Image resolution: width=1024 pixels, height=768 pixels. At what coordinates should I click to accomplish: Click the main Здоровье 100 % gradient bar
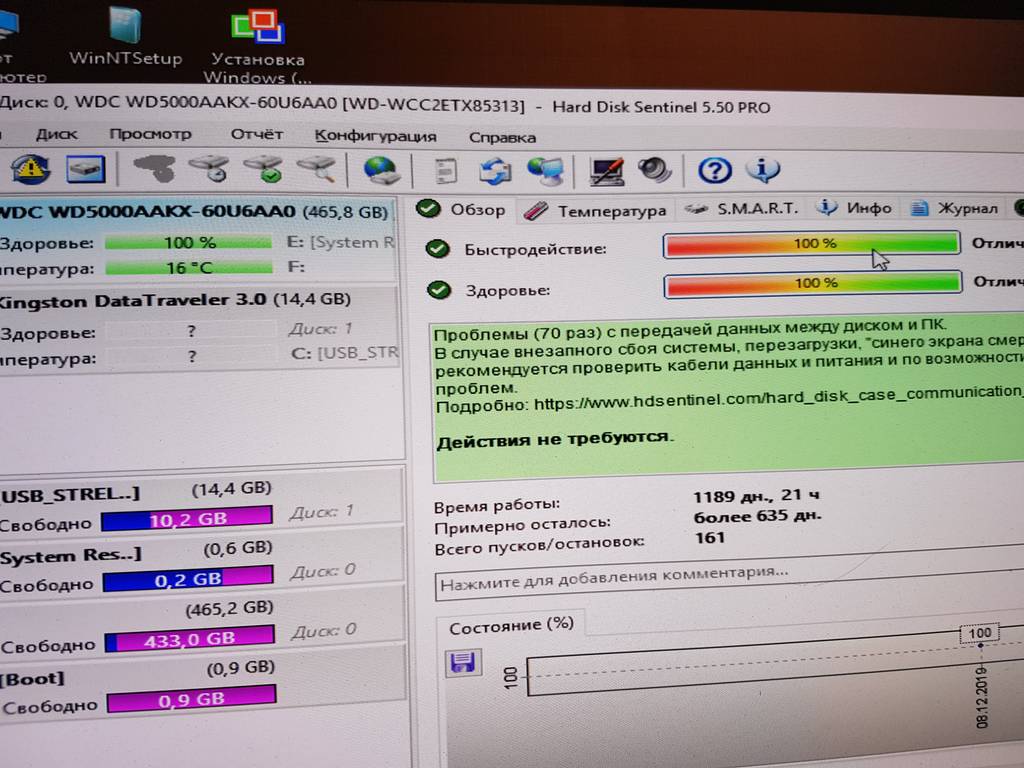tap(813, 283)
